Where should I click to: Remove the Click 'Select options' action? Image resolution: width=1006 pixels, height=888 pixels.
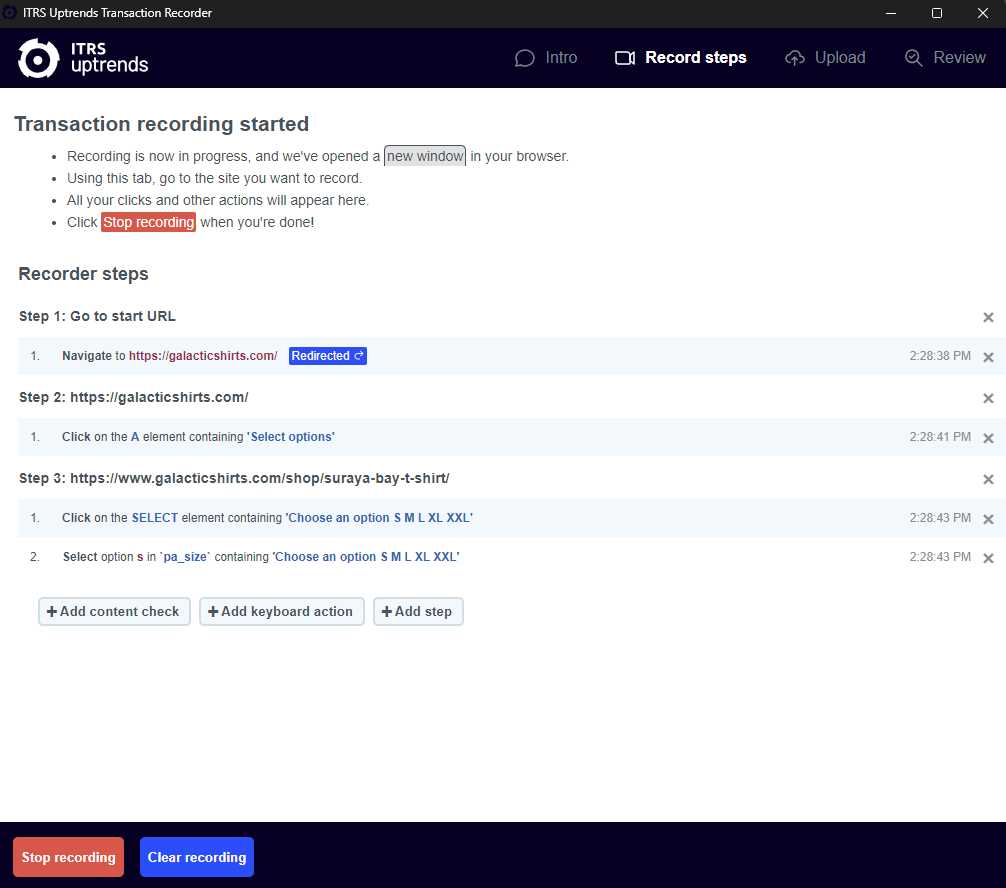[x=988, y=438]
